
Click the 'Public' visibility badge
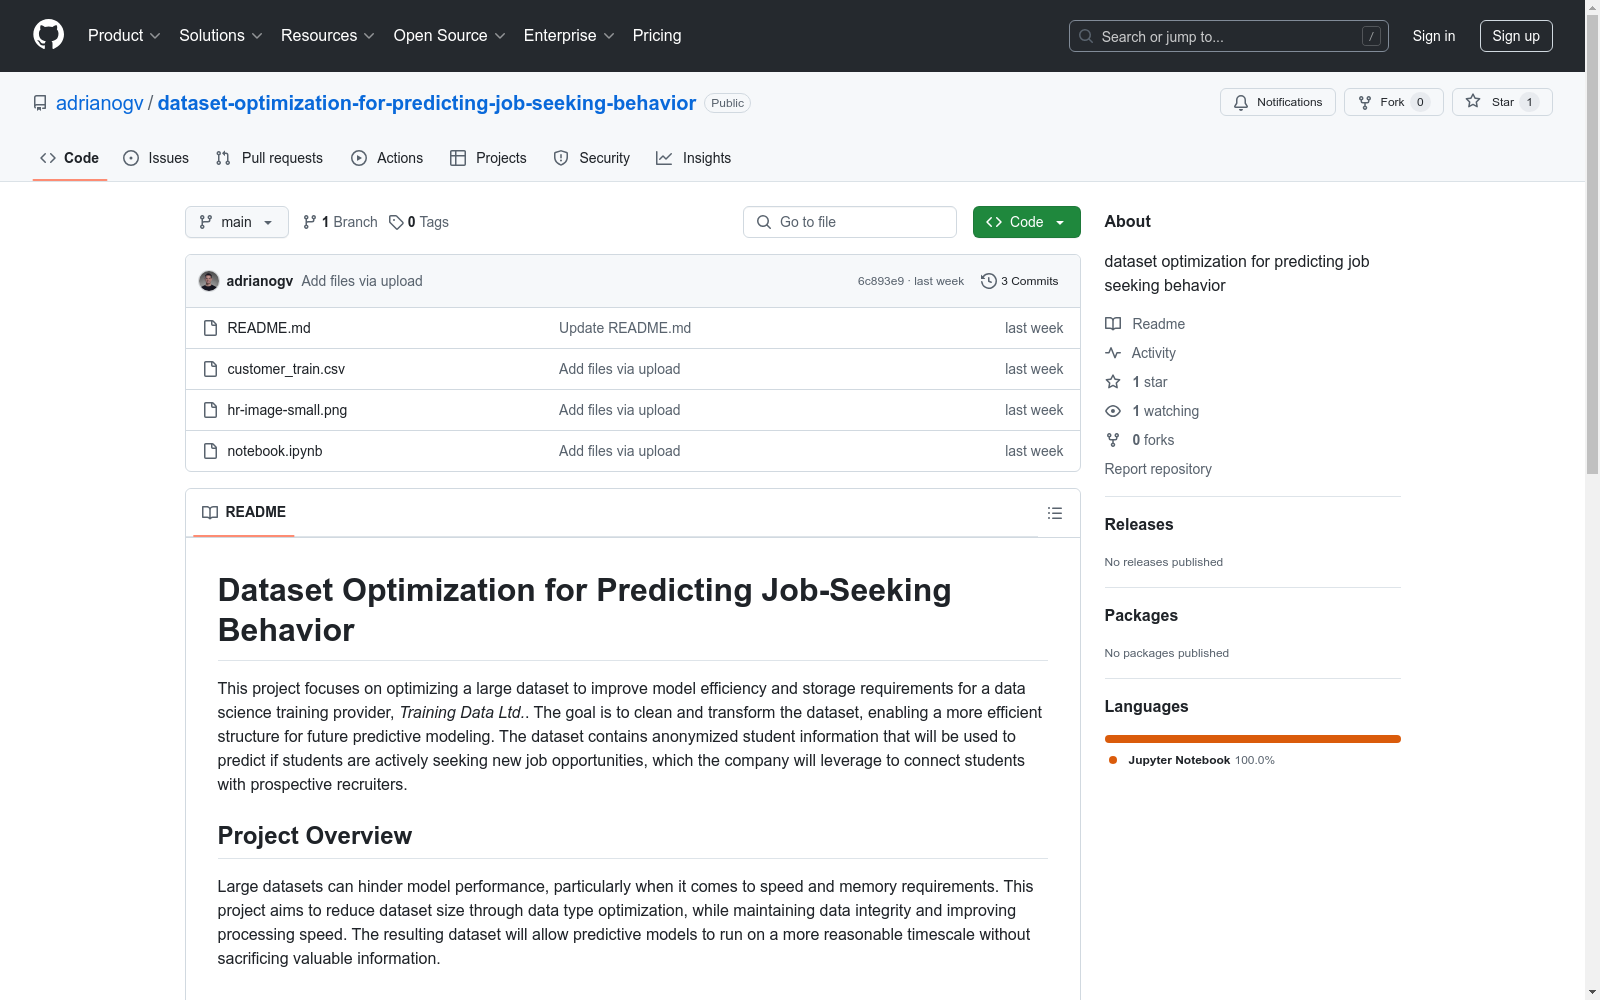(x=728, y=103)
